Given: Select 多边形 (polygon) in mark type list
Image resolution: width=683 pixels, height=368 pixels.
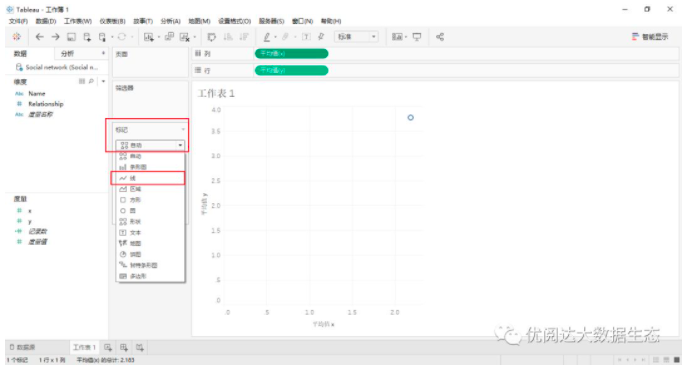Looking at the screenshot, I should tap(150, 276).
